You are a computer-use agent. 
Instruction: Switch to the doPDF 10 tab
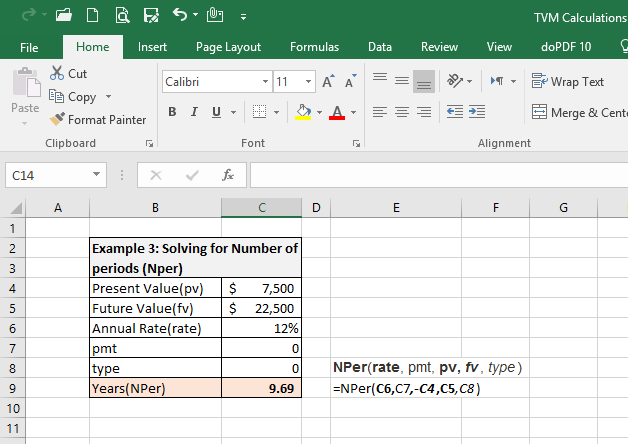566,47
